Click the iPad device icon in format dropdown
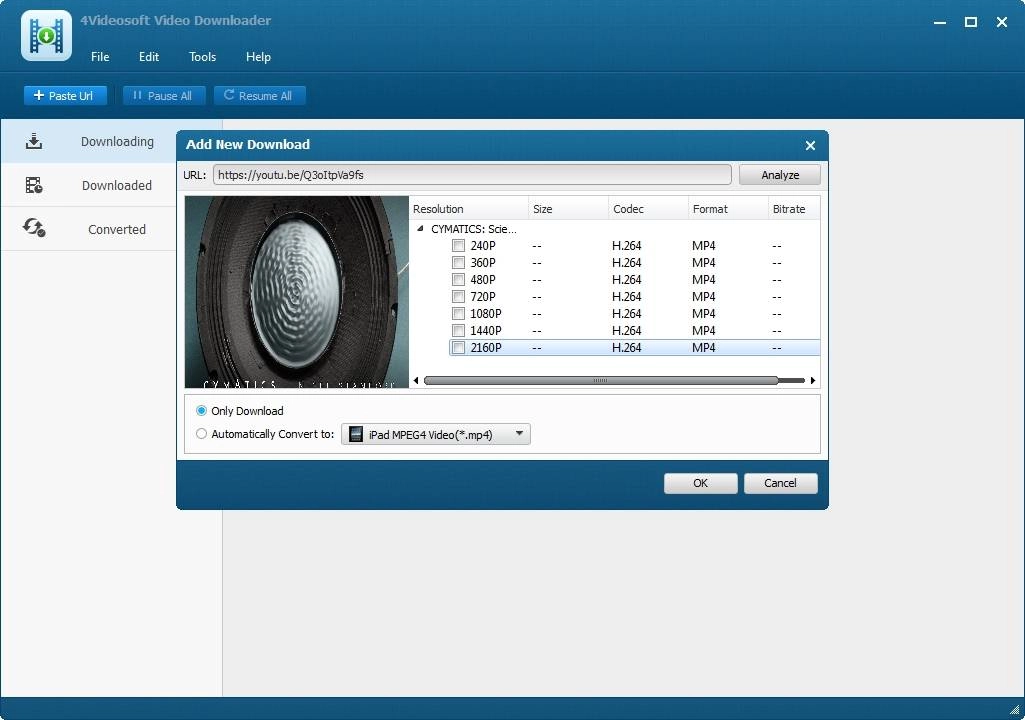This screenshot has height=720, width=1025. (x=356, y=434)
